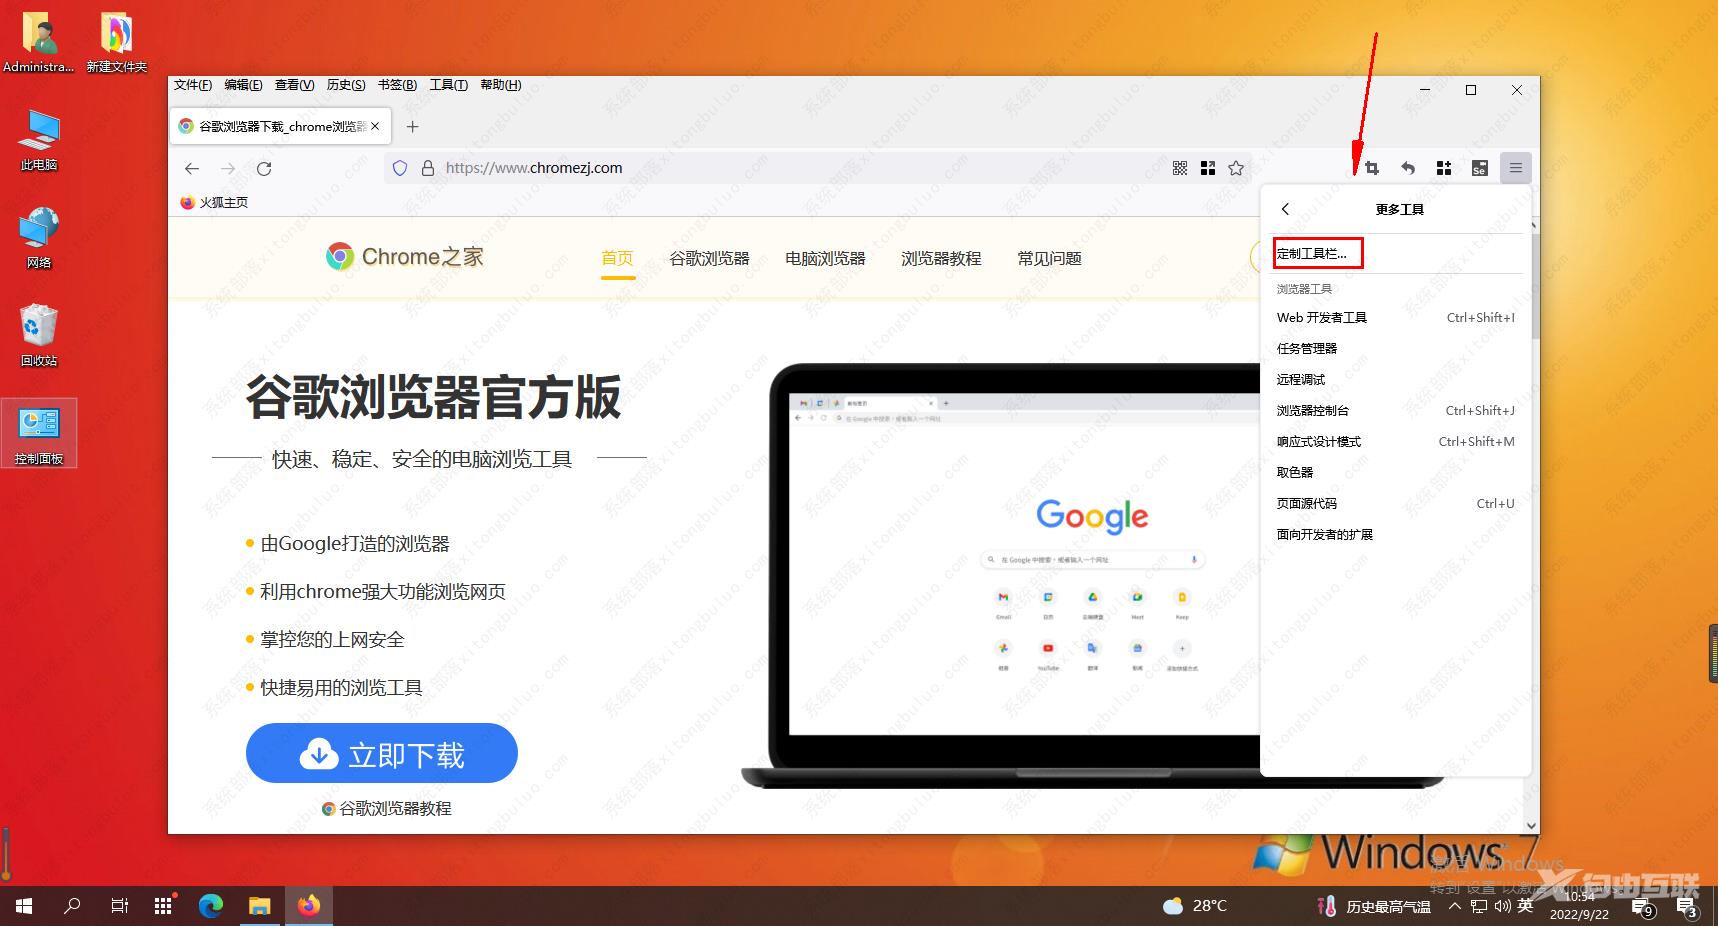Screen dimensions: 1718x926
Task: Open 电脑浏览器 navigation link
Action: tap(825, 258)
